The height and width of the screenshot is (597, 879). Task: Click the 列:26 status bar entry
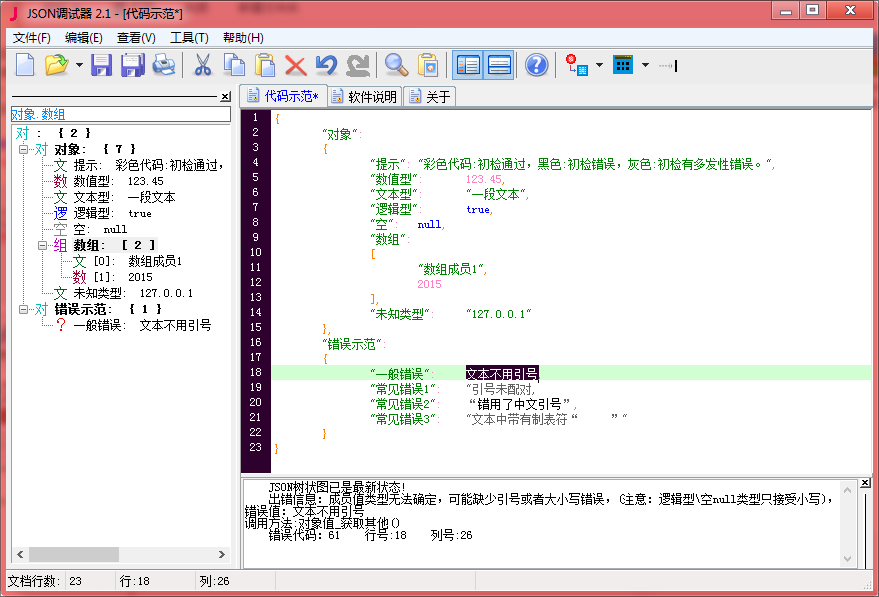pos(214,581)
